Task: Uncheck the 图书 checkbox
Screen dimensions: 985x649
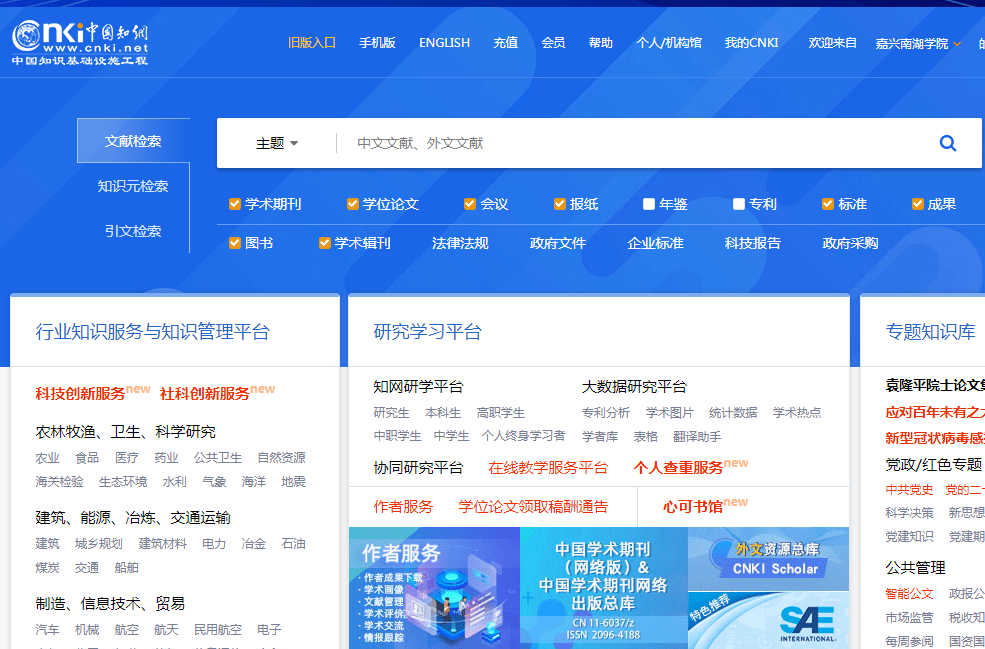Action: click(x=235, y=243)
